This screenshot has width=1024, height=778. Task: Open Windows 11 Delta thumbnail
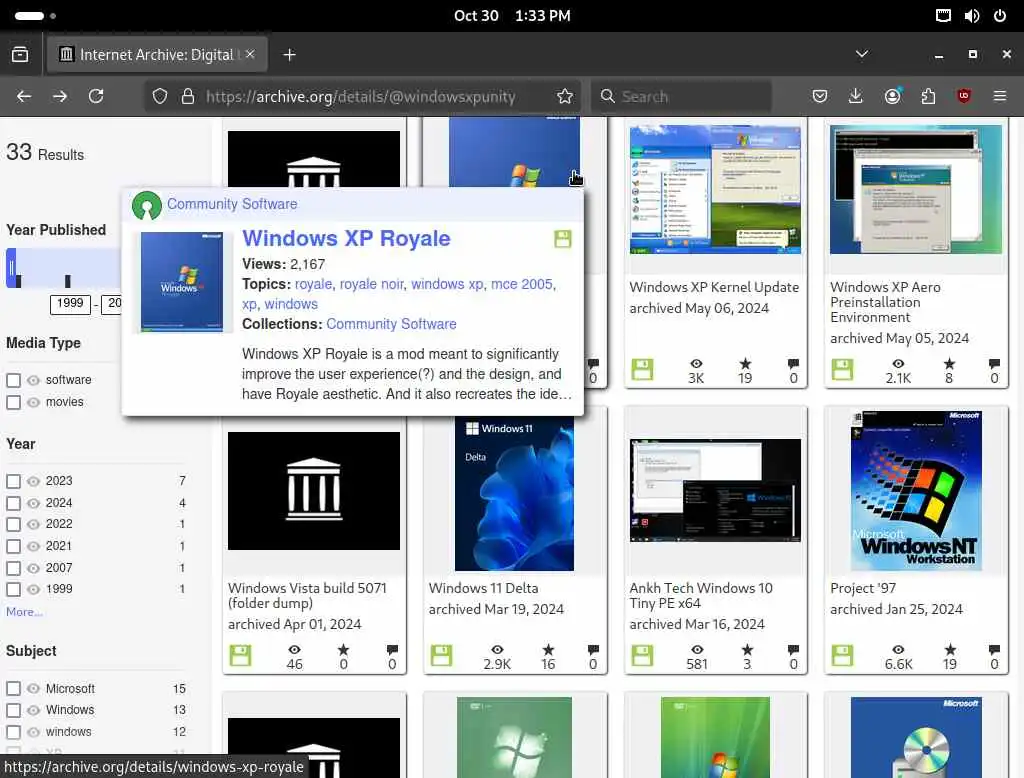click(x=515, y=494)
